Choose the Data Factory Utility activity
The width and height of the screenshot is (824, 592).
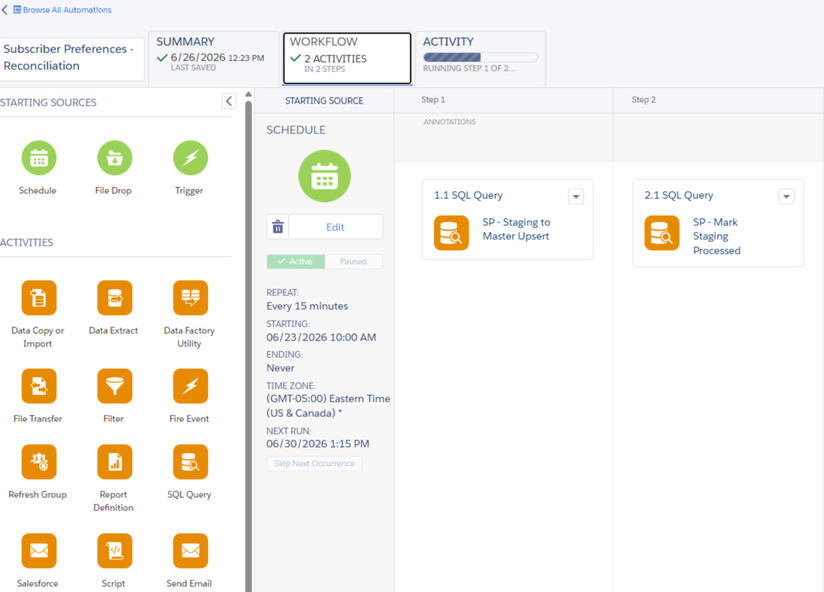[190, 298]
